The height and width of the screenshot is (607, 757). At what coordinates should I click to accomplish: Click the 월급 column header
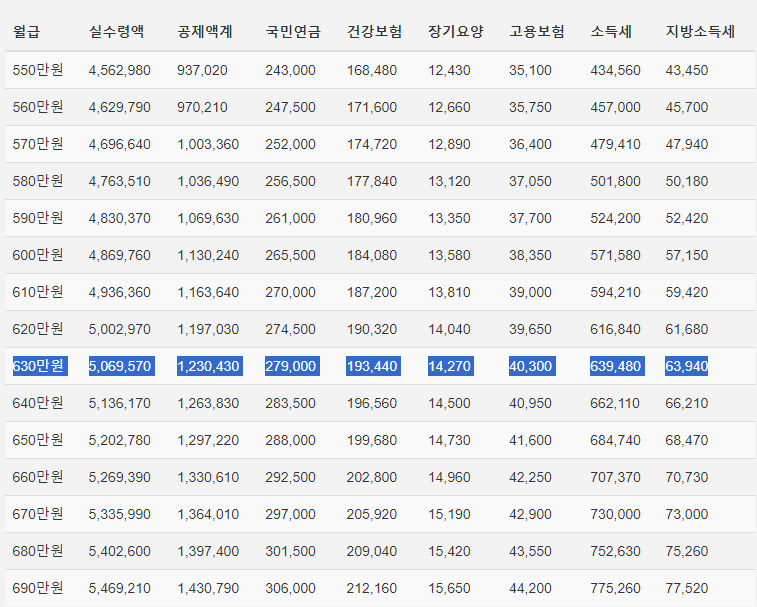[x=27, y=32]
